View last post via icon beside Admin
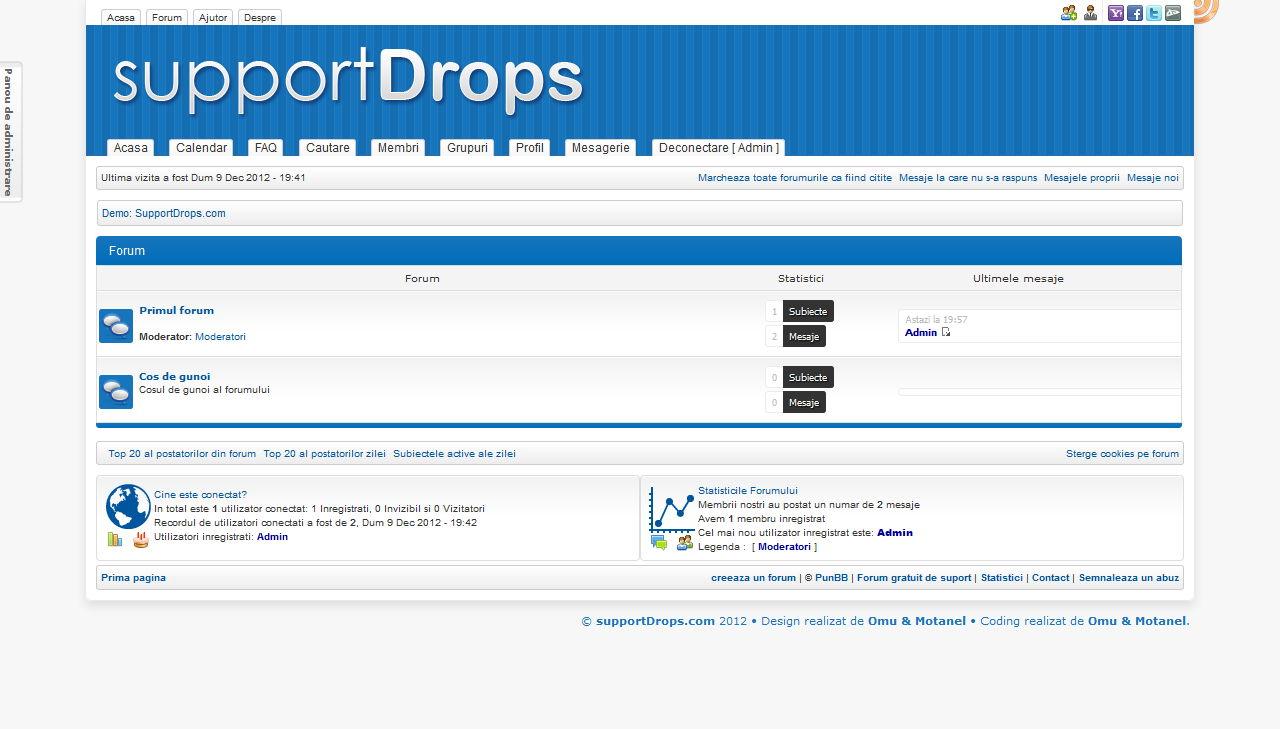 pyautogui.click(x=946, y=332)
